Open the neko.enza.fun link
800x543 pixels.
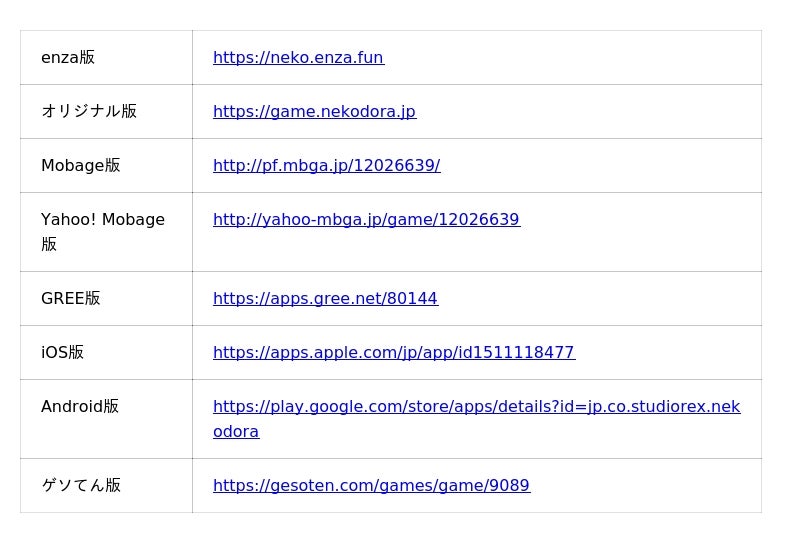pos(298,58)
